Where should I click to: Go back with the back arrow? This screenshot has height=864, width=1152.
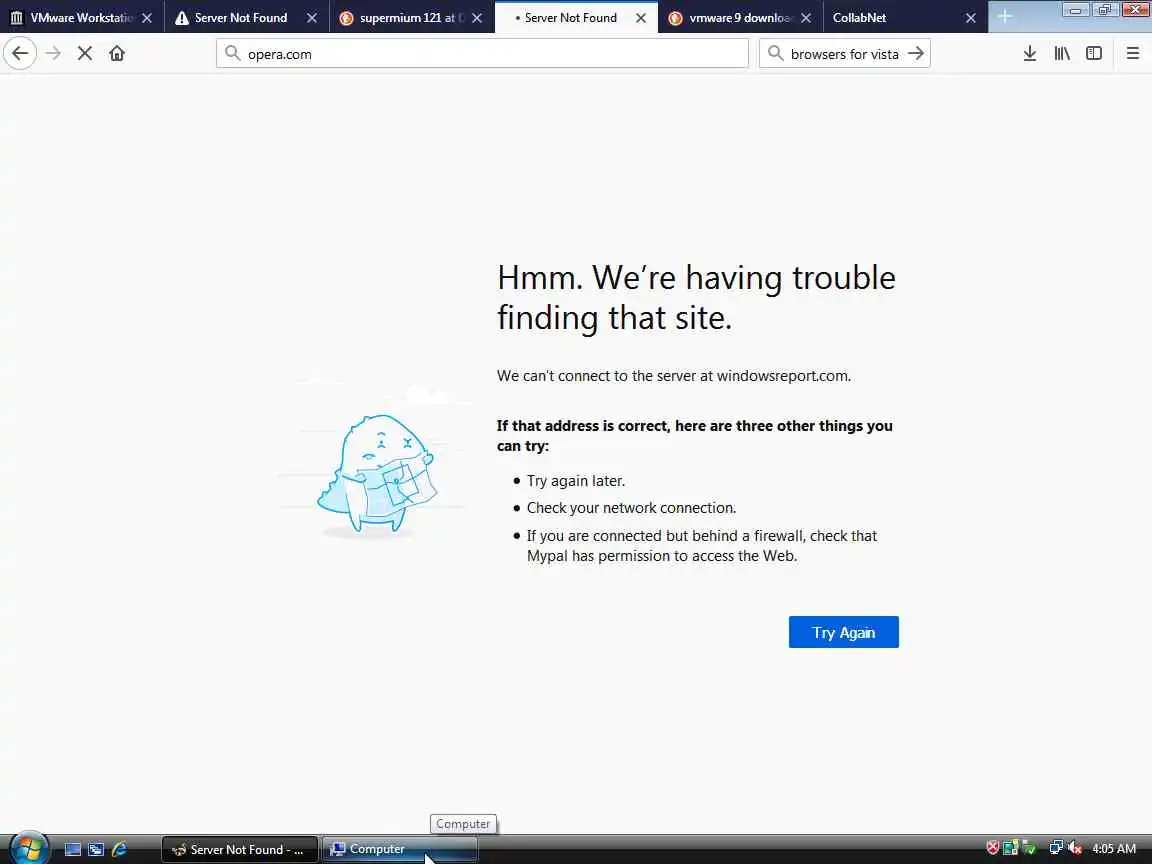click(x=20, y=54)
